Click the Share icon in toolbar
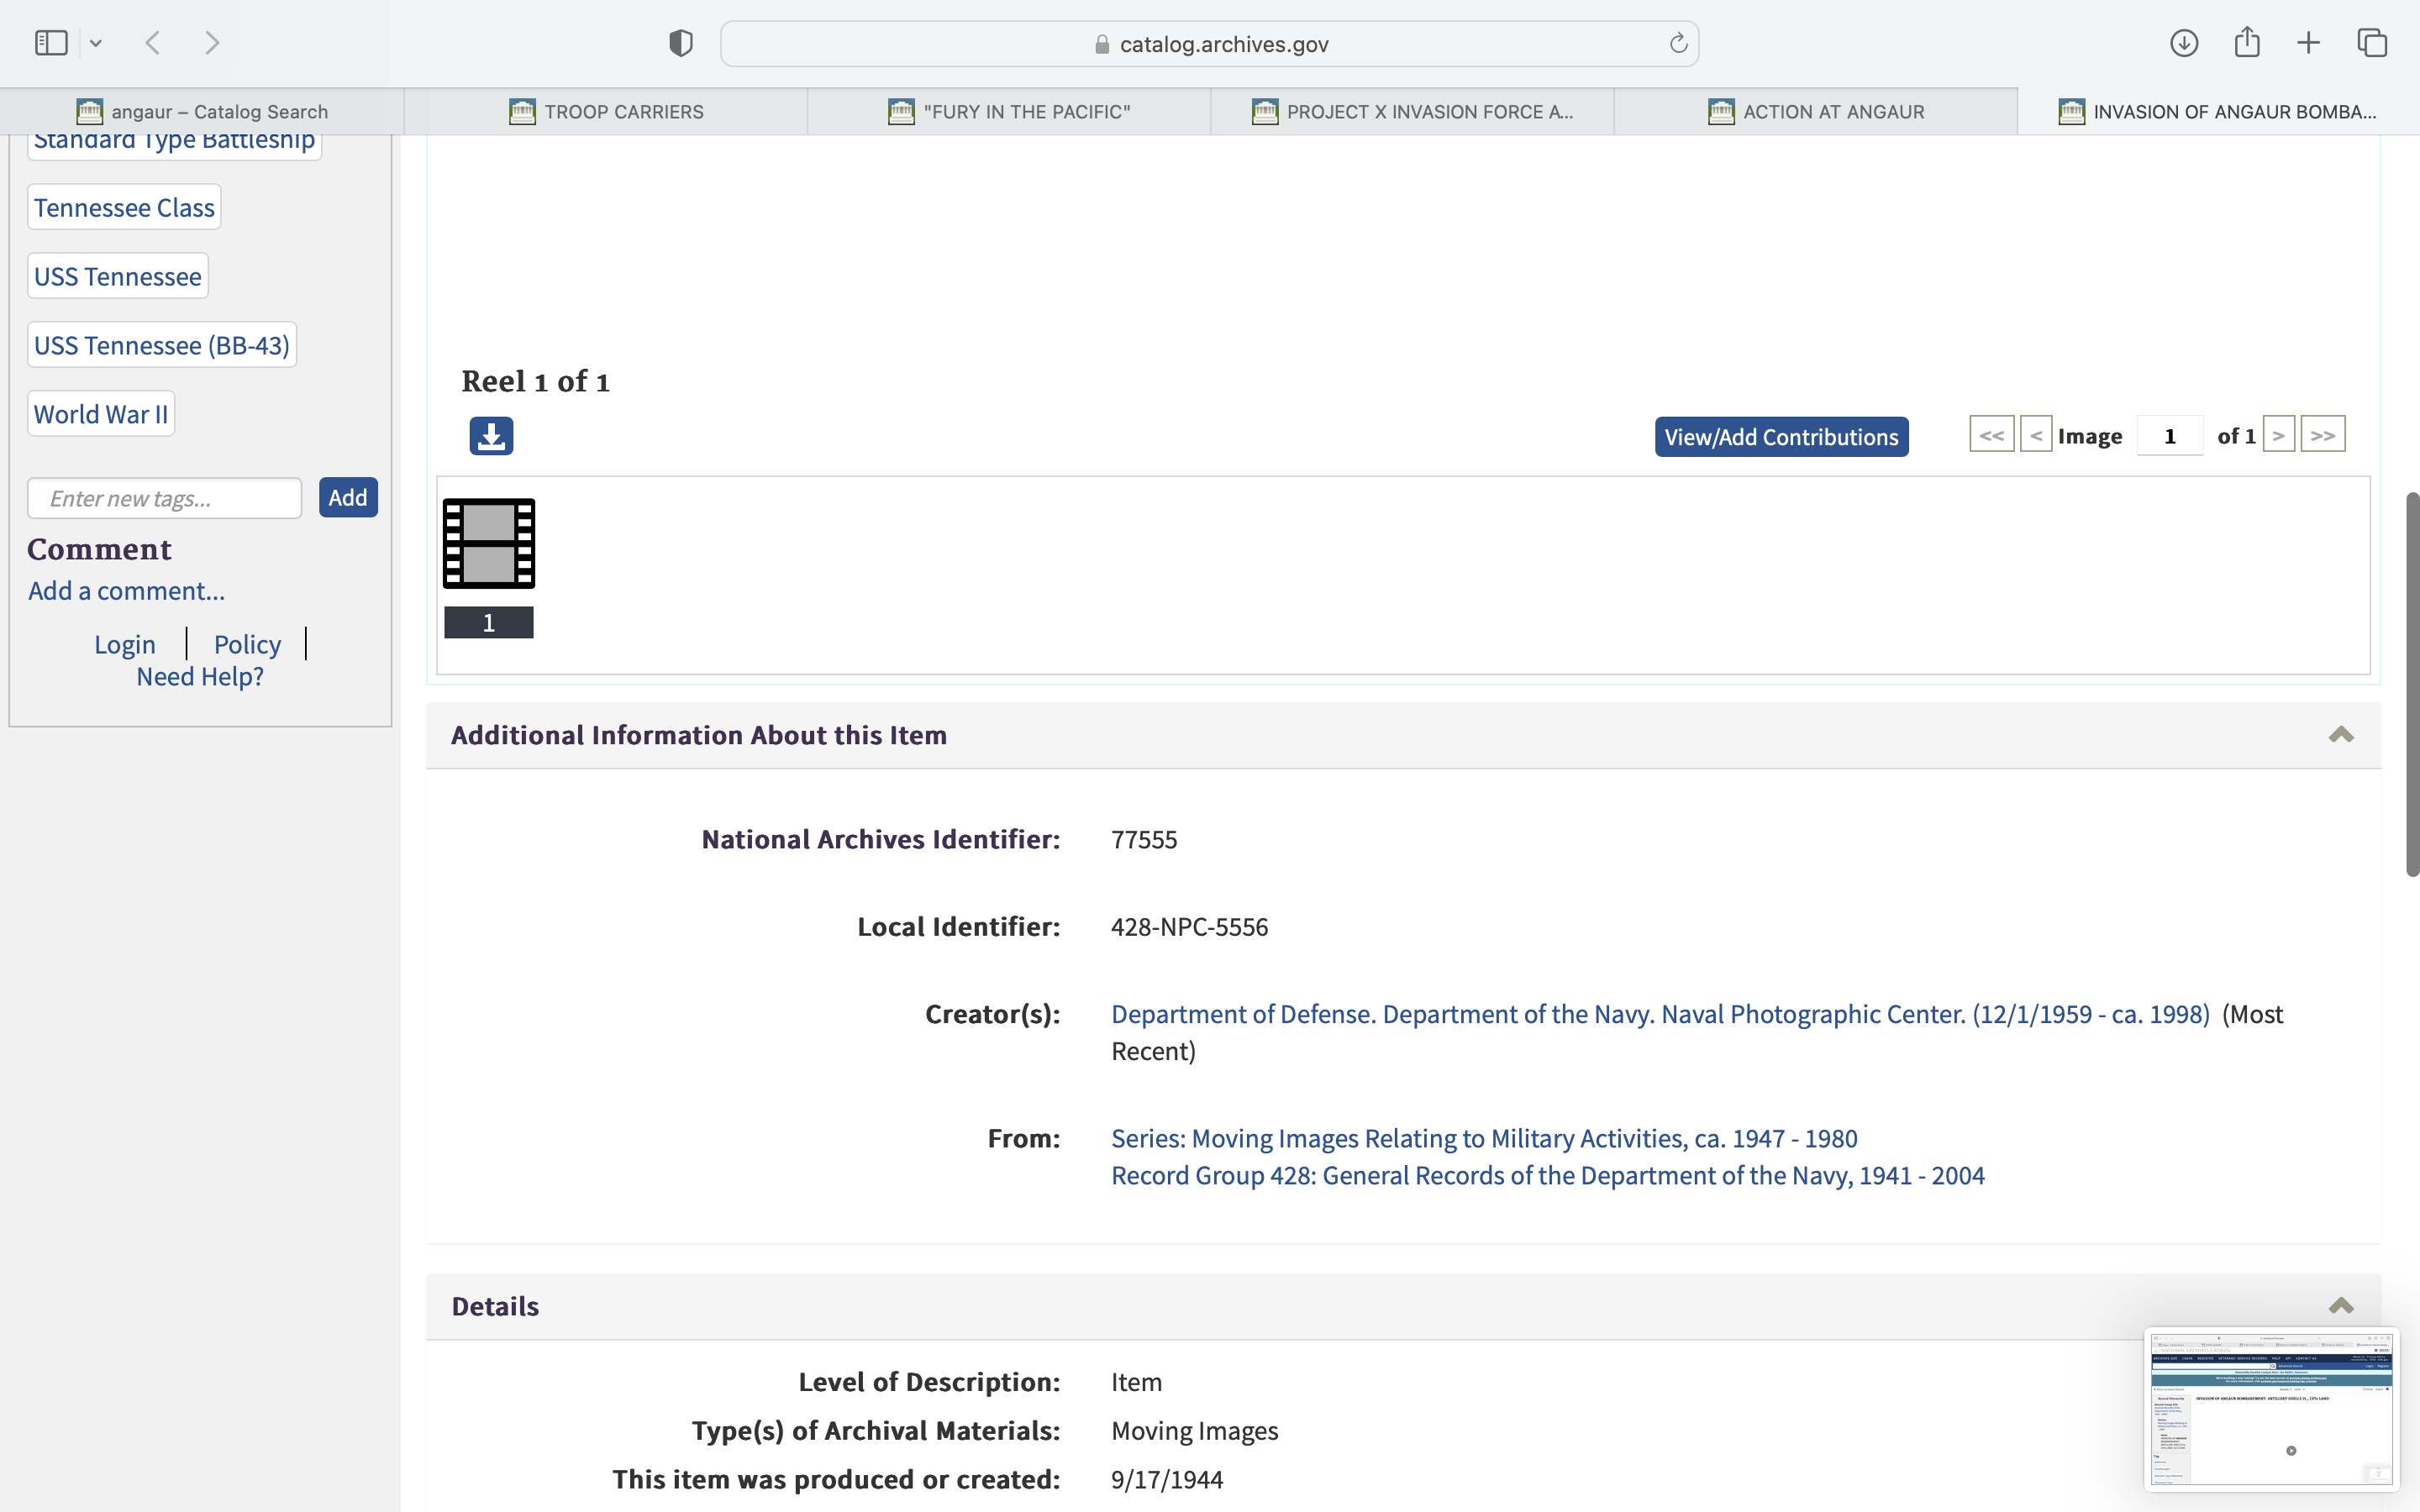Screen dimensions: 2420x1512 (2247, 43)
